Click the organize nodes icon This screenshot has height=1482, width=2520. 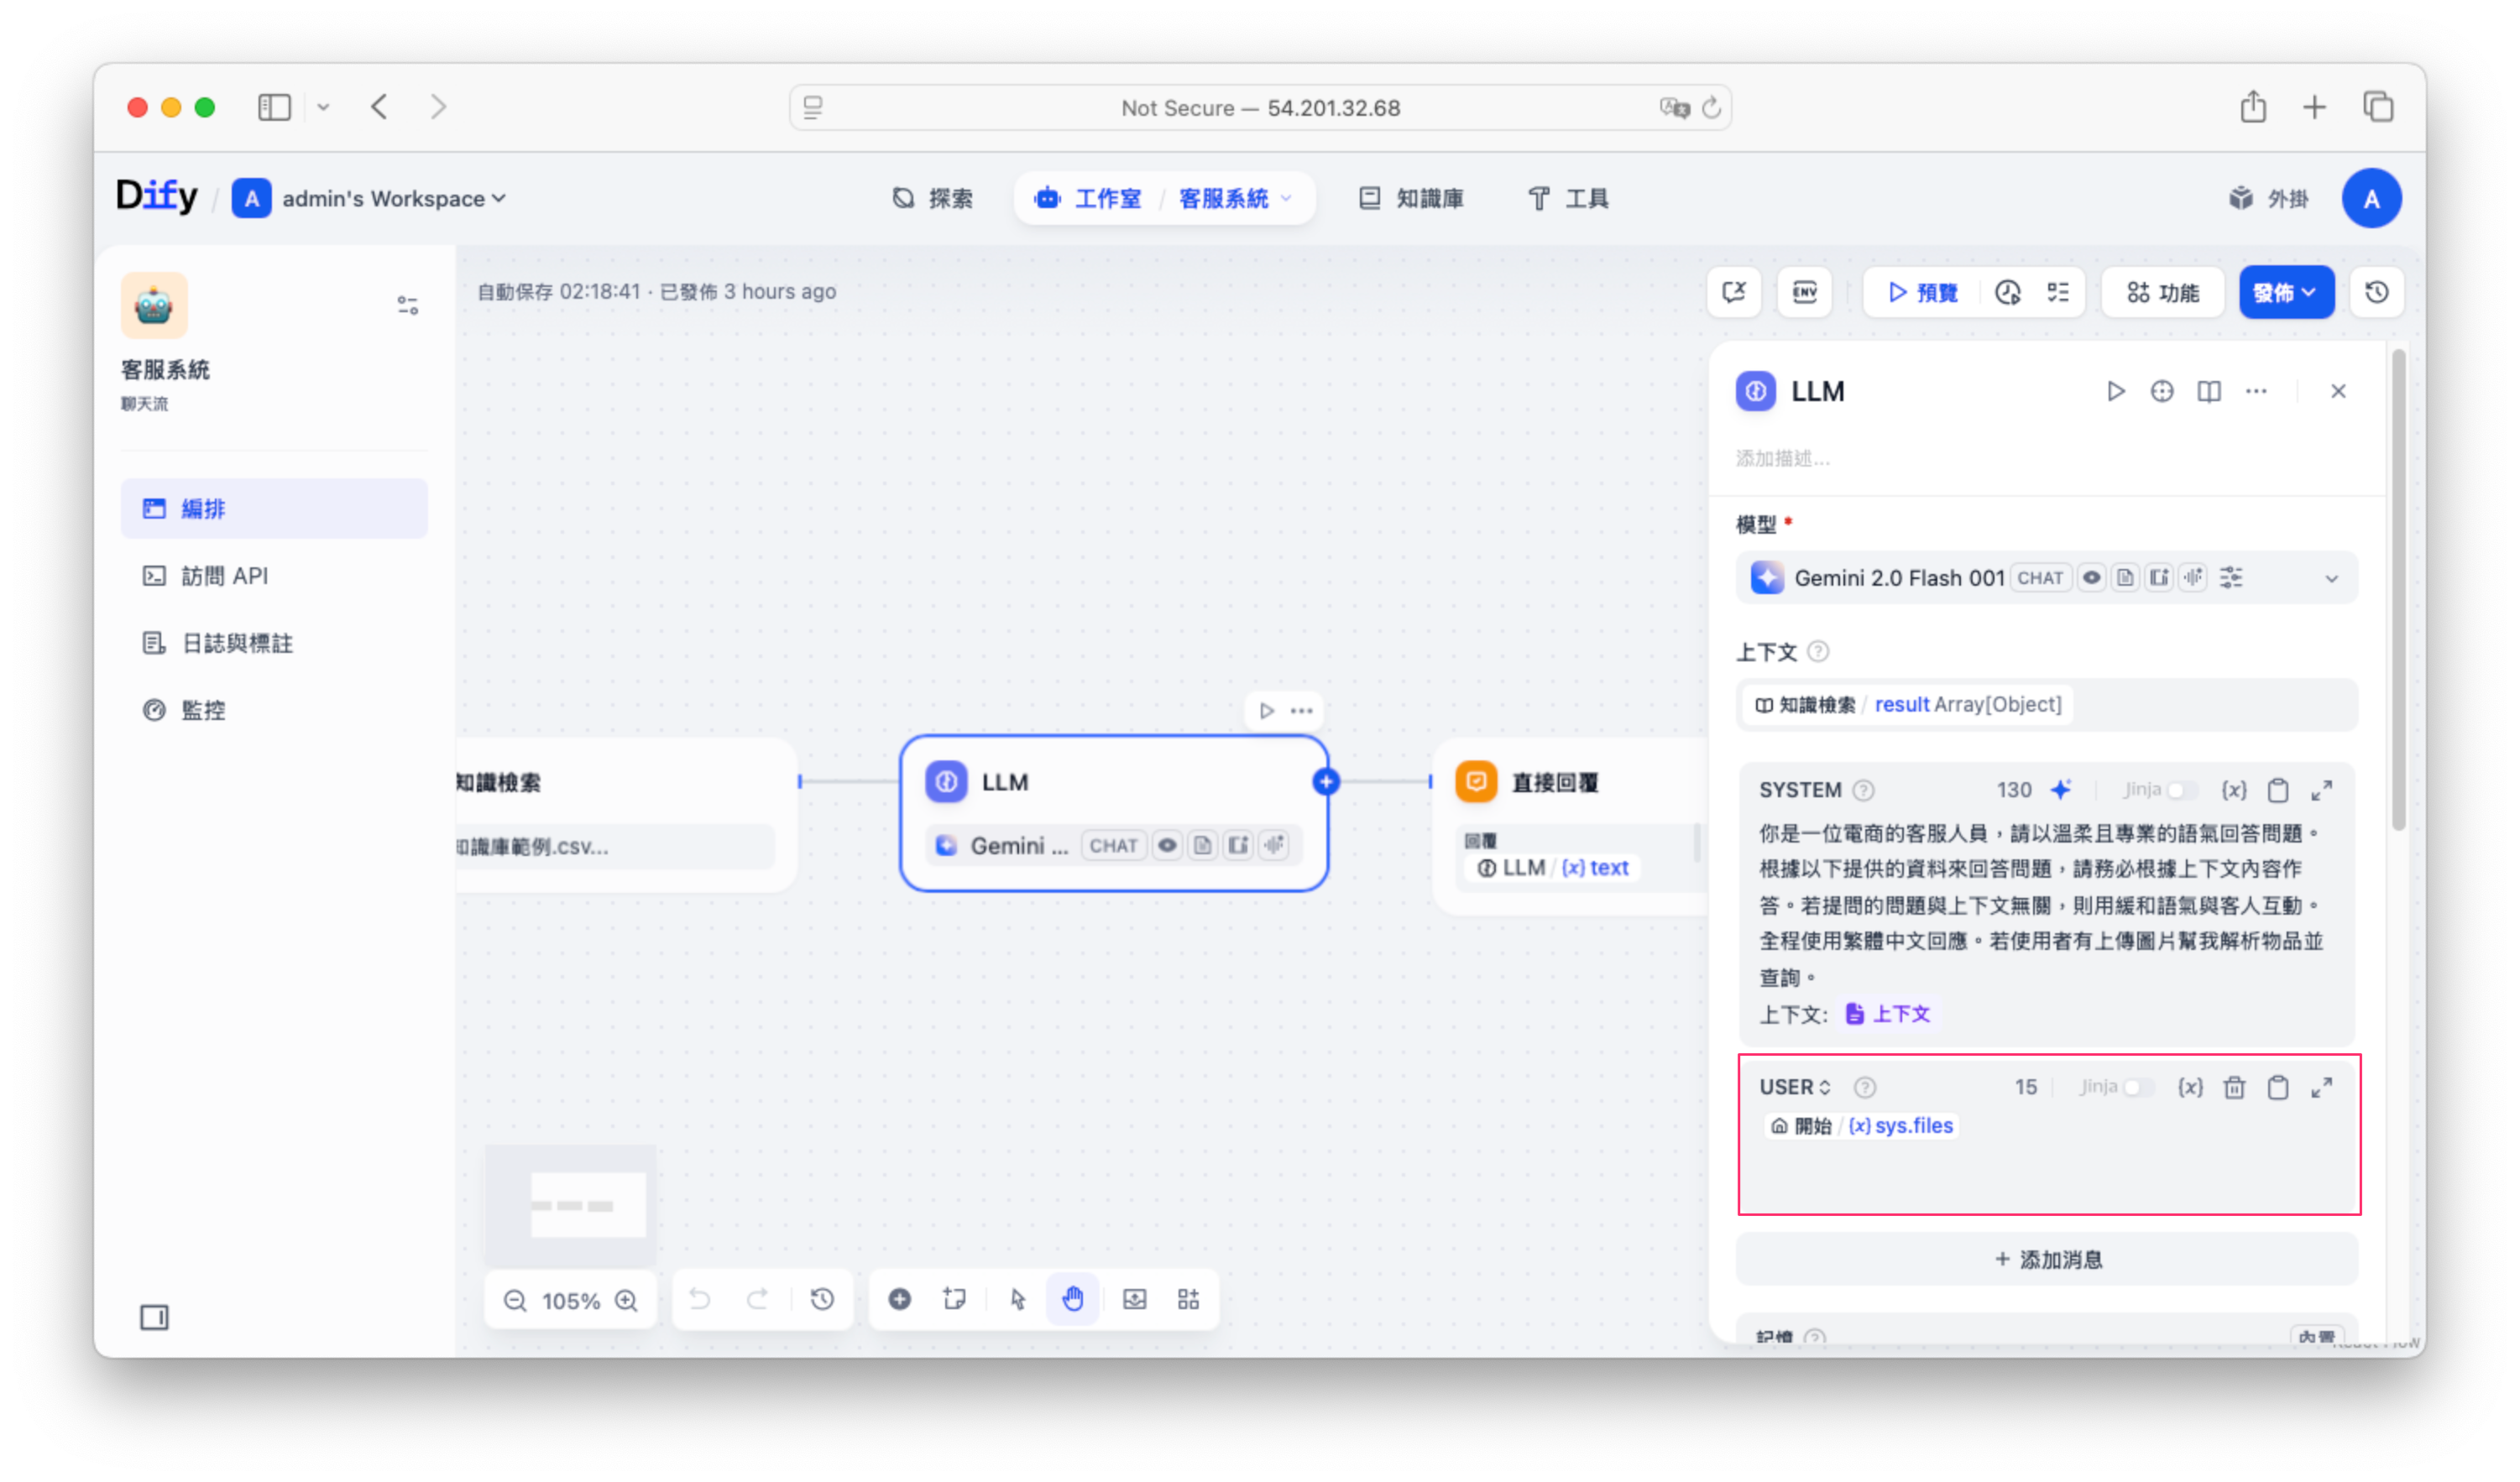tap(1188, 1299)
